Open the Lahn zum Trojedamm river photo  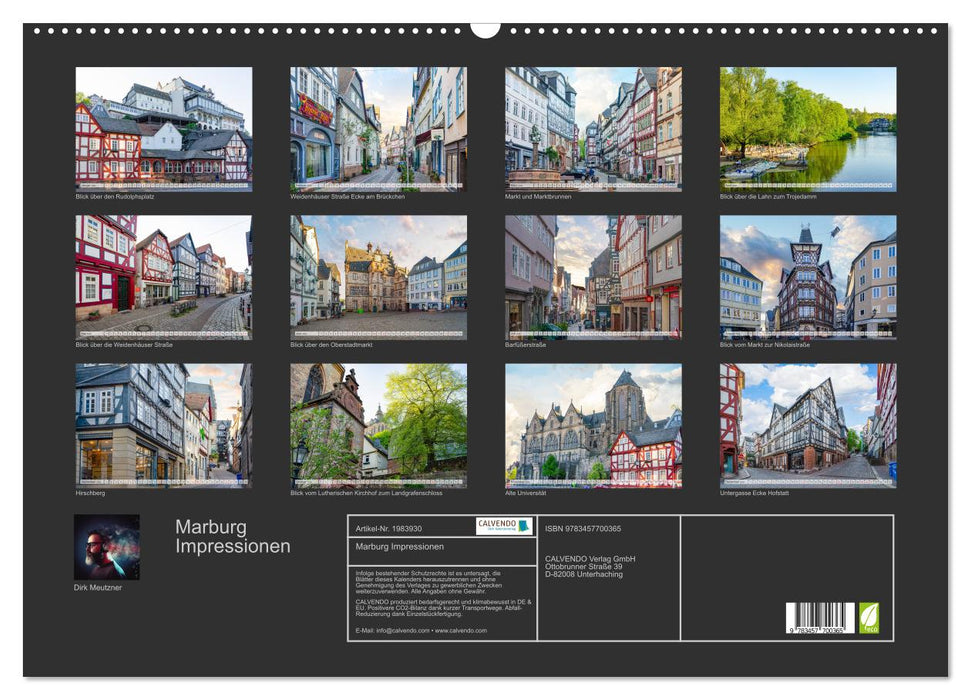tap(808, 129)
